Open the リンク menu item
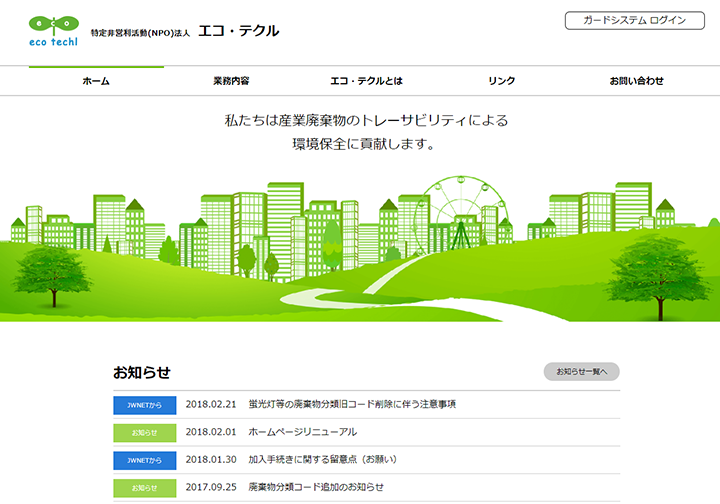 coord(501,81)
